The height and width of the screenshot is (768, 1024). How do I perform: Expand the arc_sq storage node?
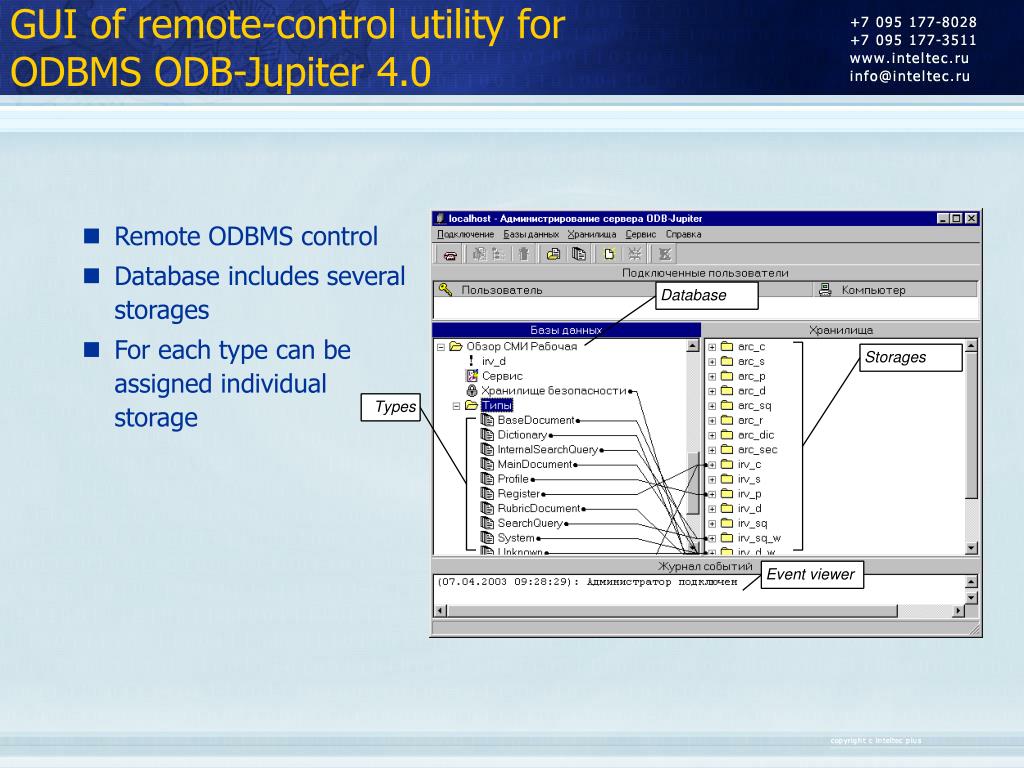coord(712,406)
